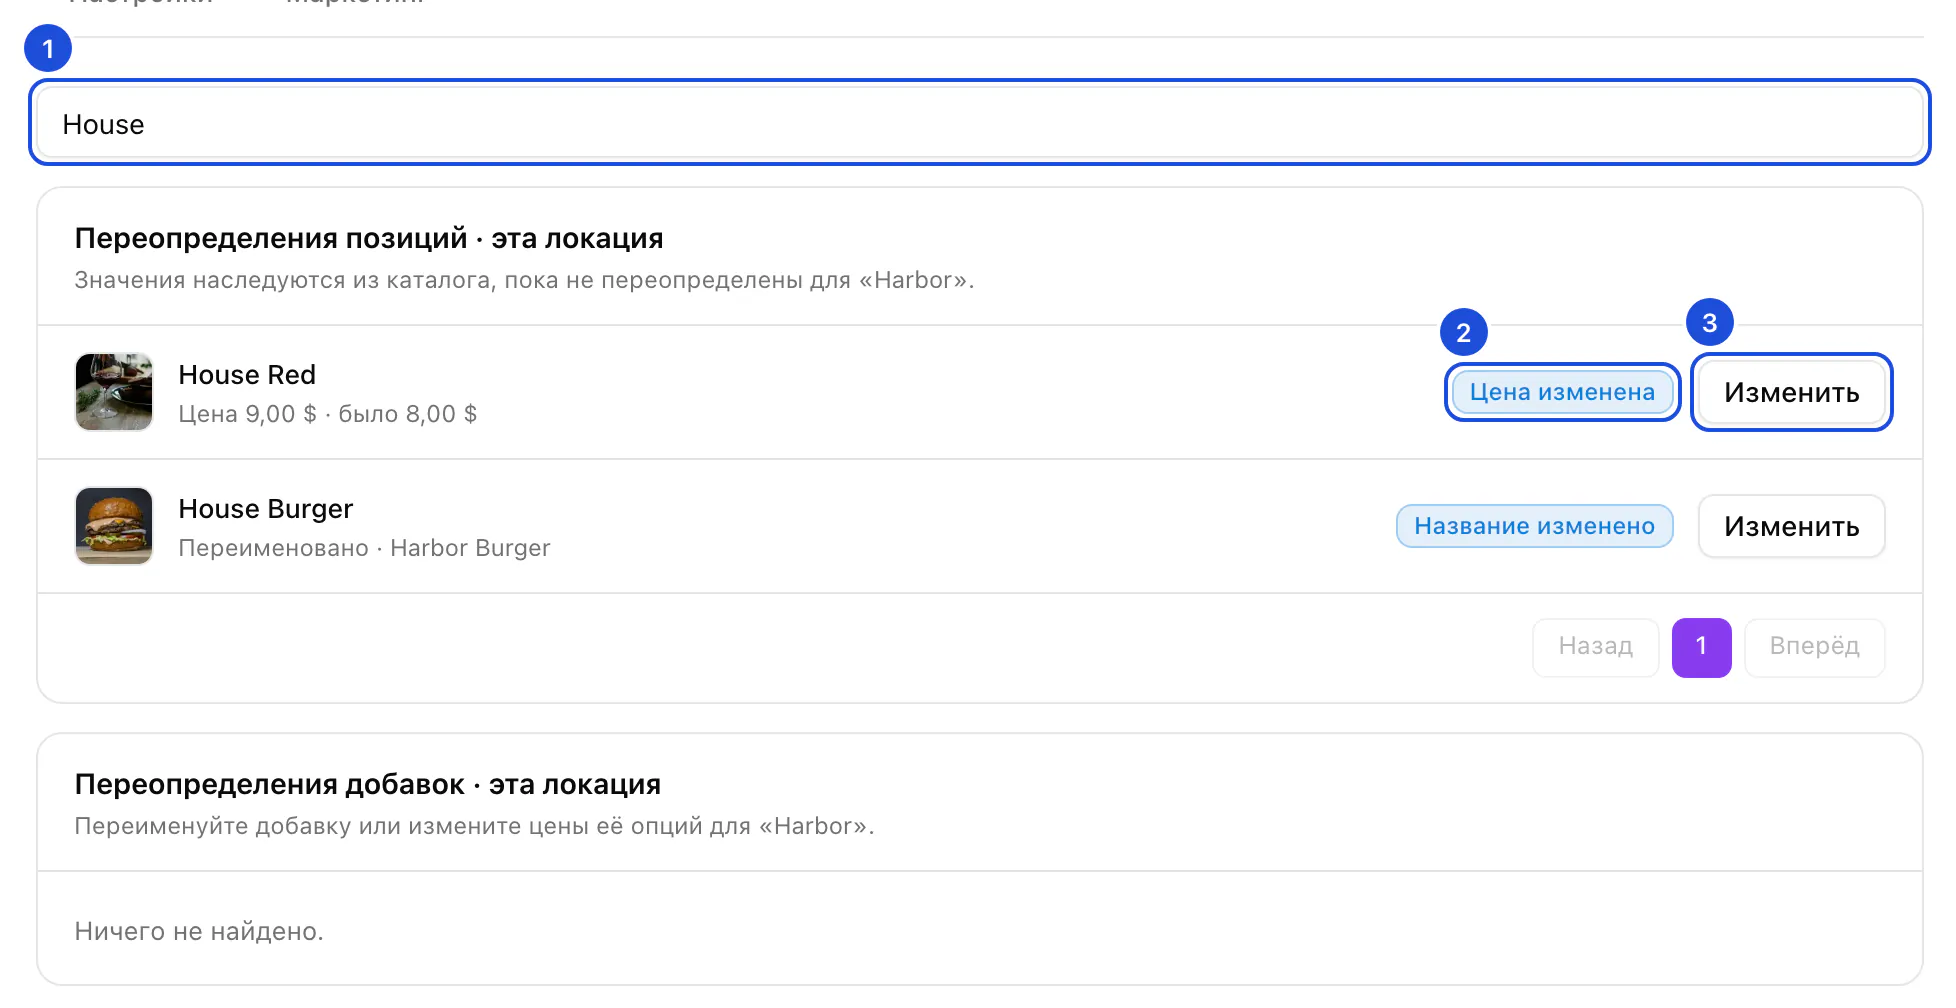Select the "House Burger" item name
1956x1008 pixels.
[x=266, y=508]
